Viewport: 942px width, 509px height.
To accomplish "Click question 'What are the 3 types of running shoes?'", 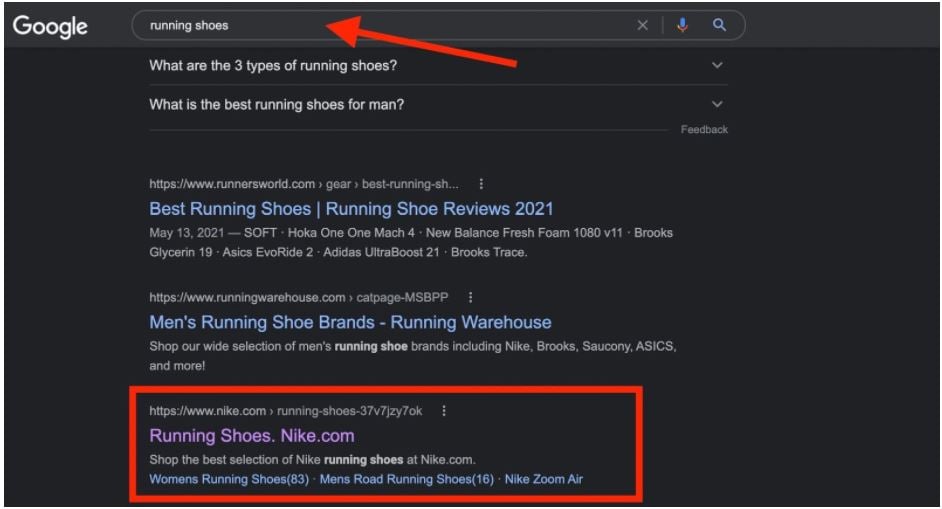I will pos(273,66).
